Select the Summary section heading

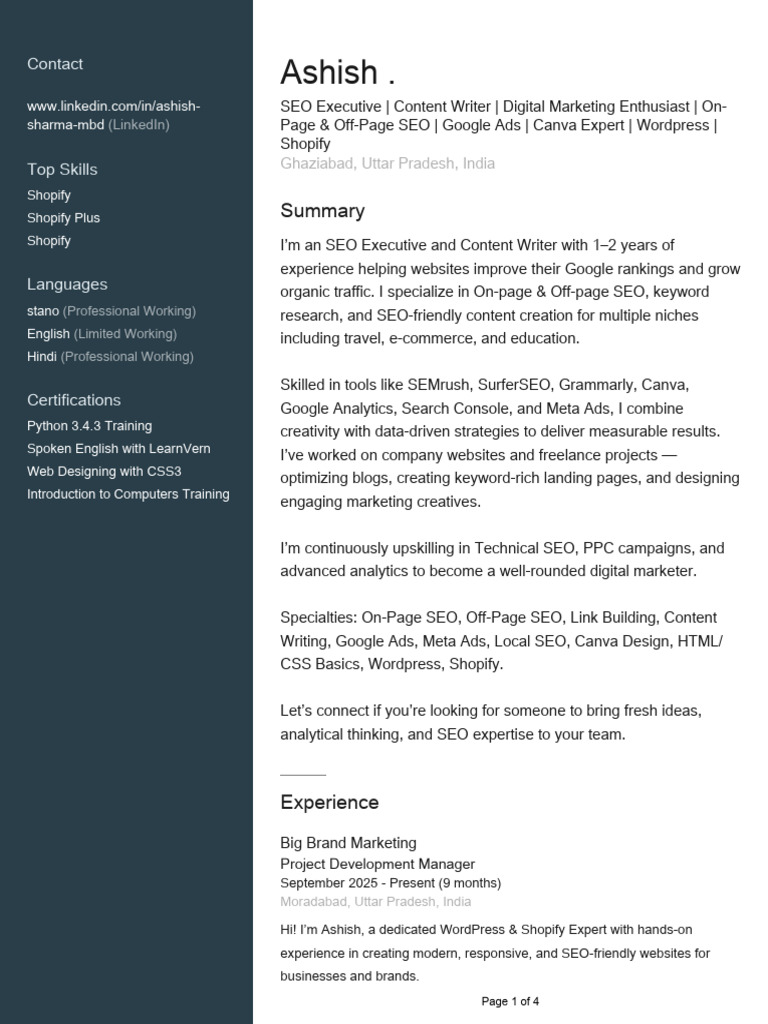[323, 210]
